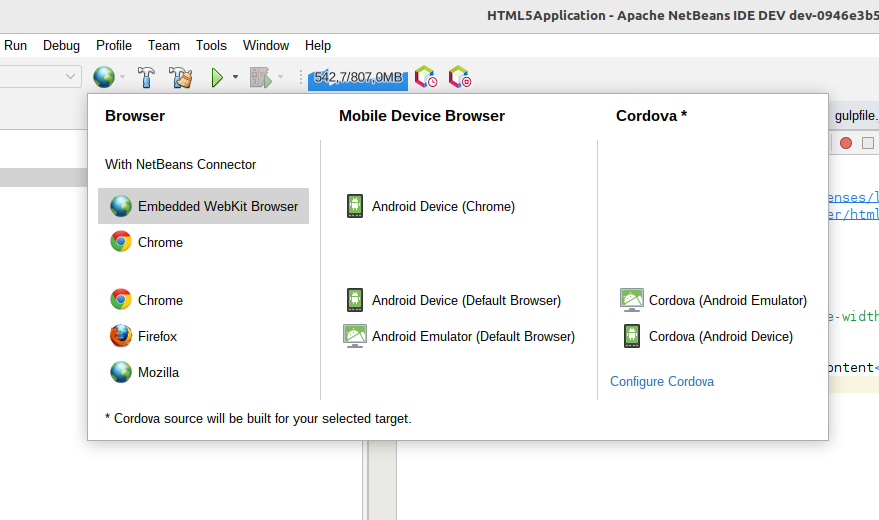
Task: Open the Run menu
Action: point(15,45)
